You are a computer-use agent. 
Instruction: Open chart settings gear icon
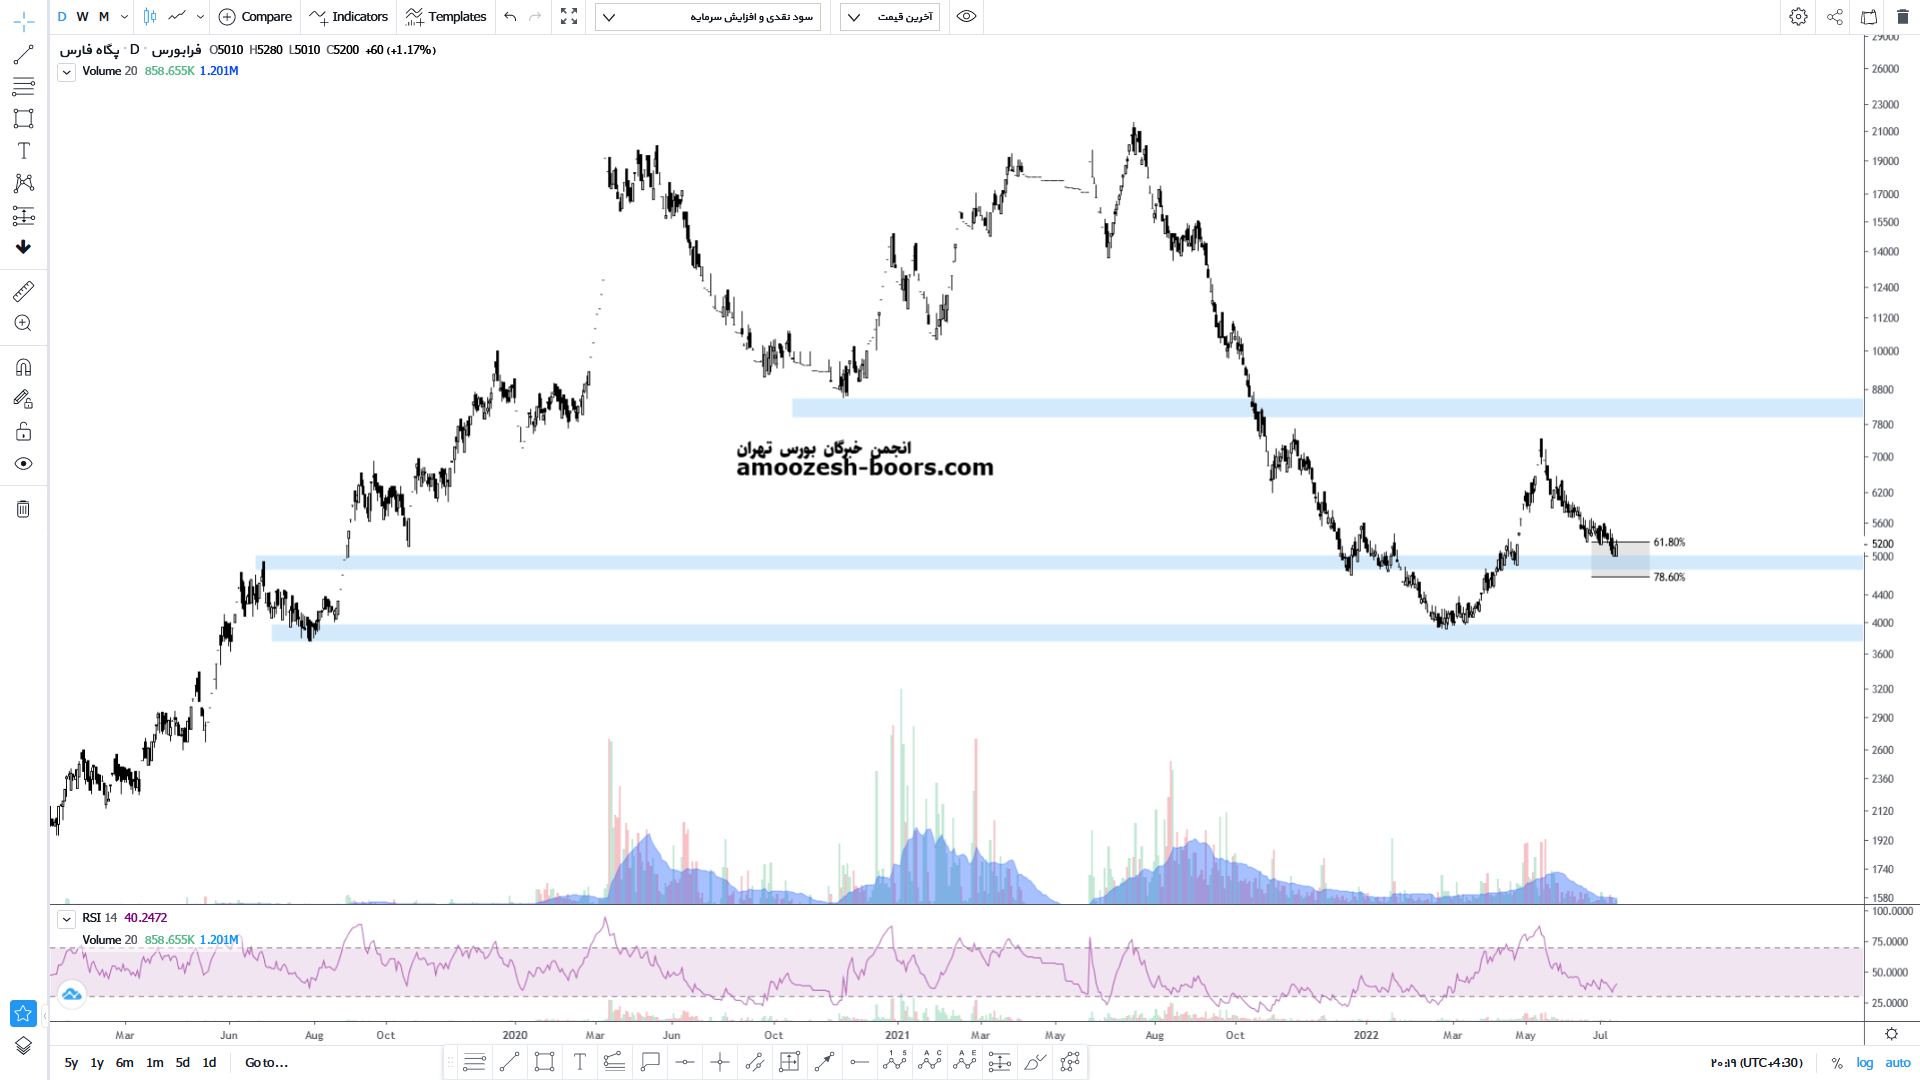[x=1798, y=17]
